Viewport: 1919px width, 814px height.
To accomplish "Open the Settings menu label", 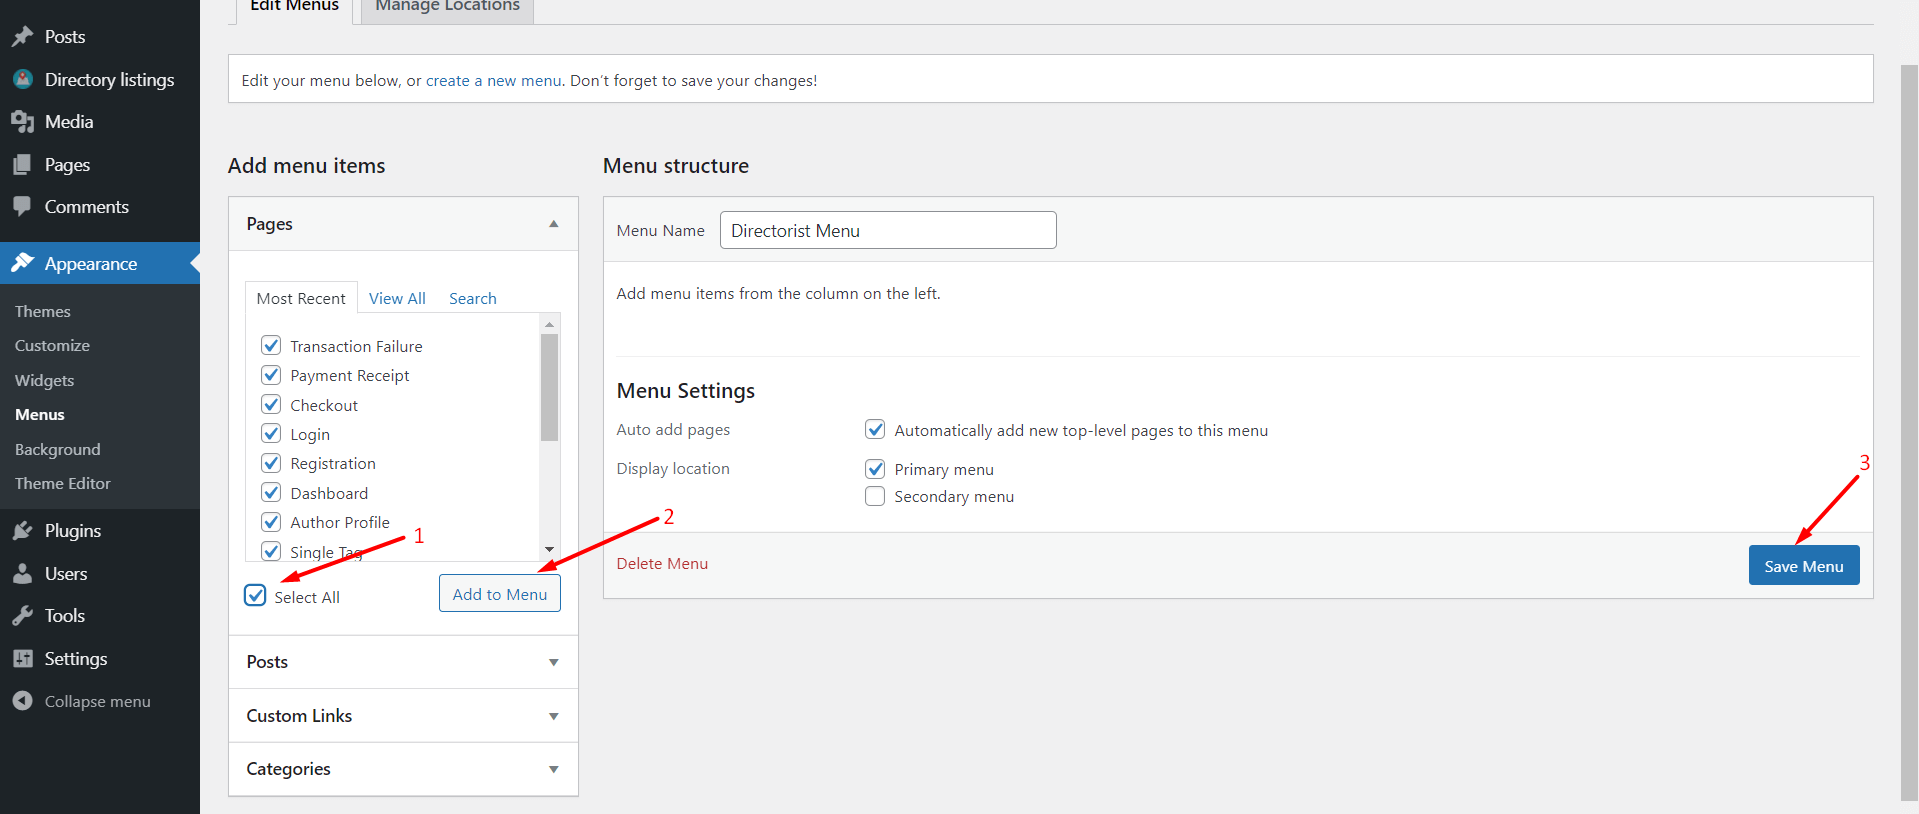I will click(76, 659).
